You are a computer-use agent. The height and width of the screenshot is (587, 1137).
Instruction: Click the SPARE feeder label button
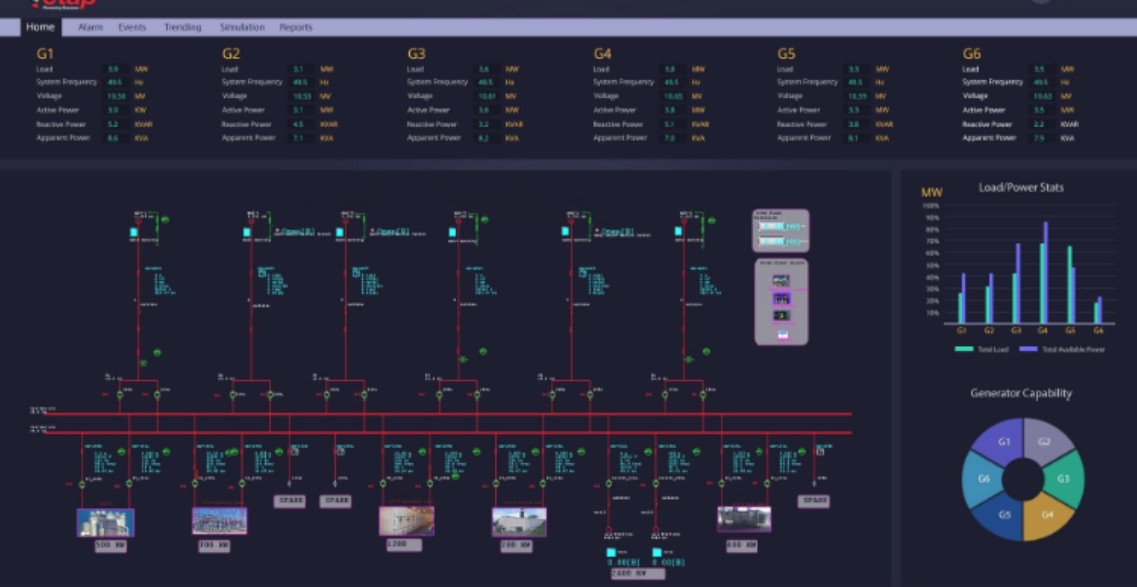tap(289, 501)
